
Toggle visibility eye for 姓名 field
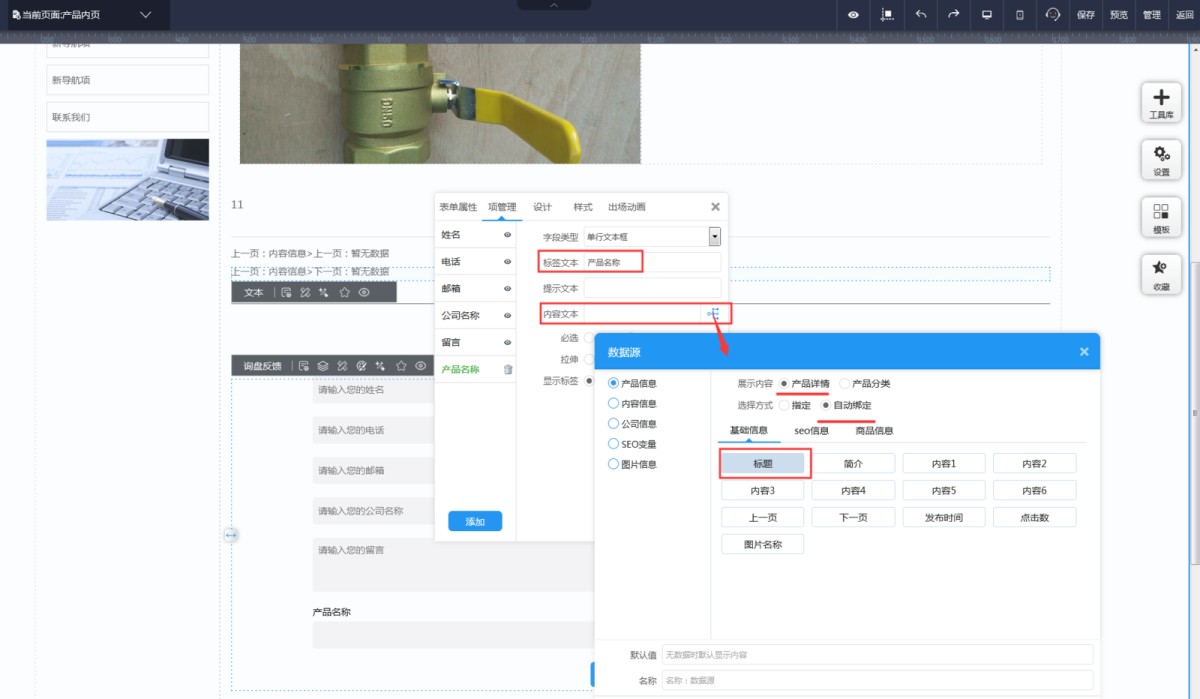508,235
